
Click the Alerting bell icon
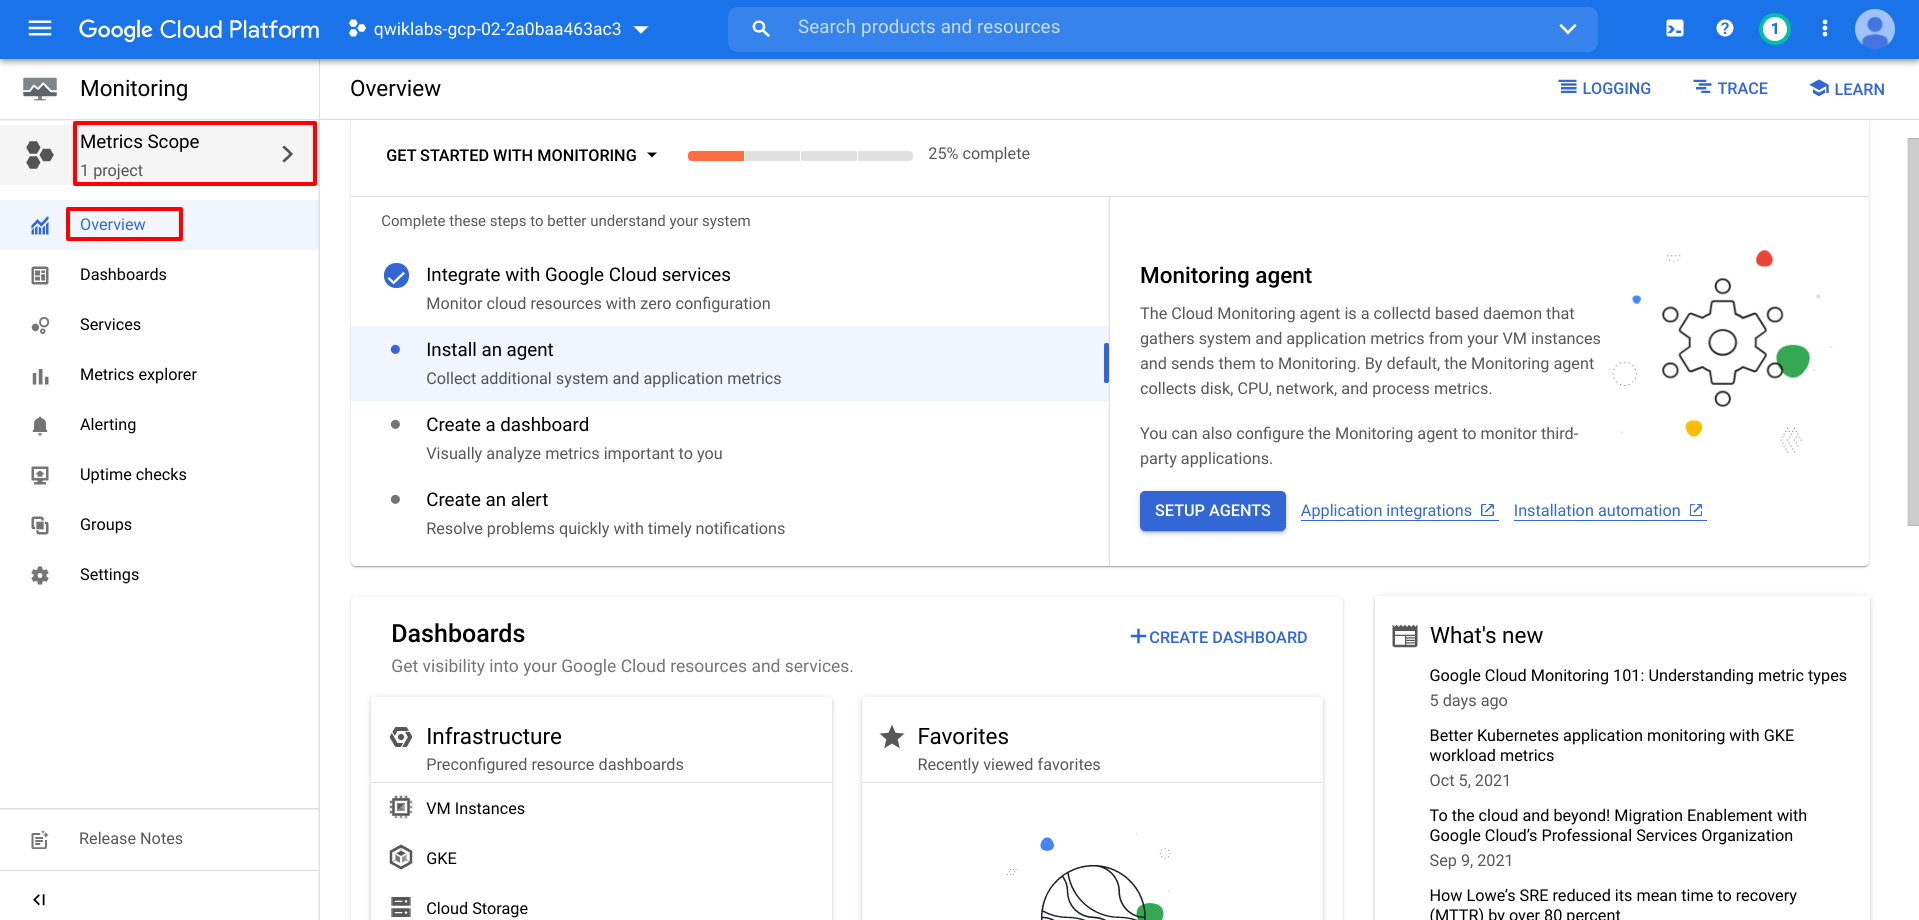click(x=40, y=426)
